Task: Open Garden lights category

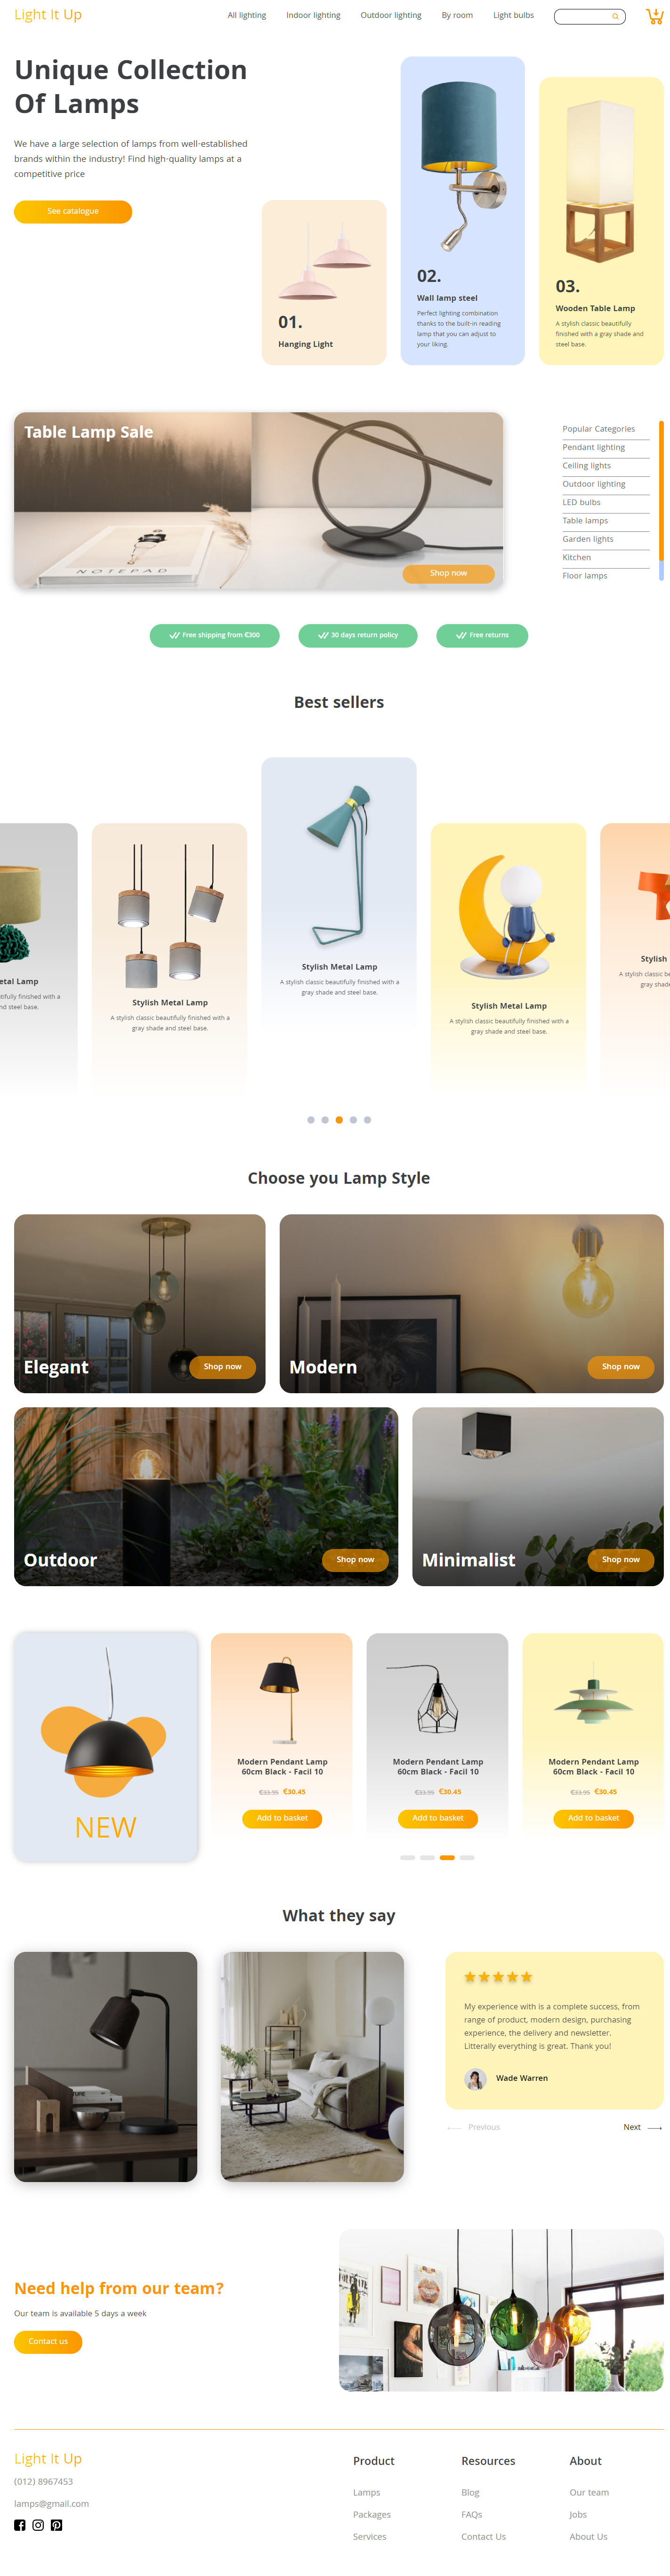Action: (588, 539)
